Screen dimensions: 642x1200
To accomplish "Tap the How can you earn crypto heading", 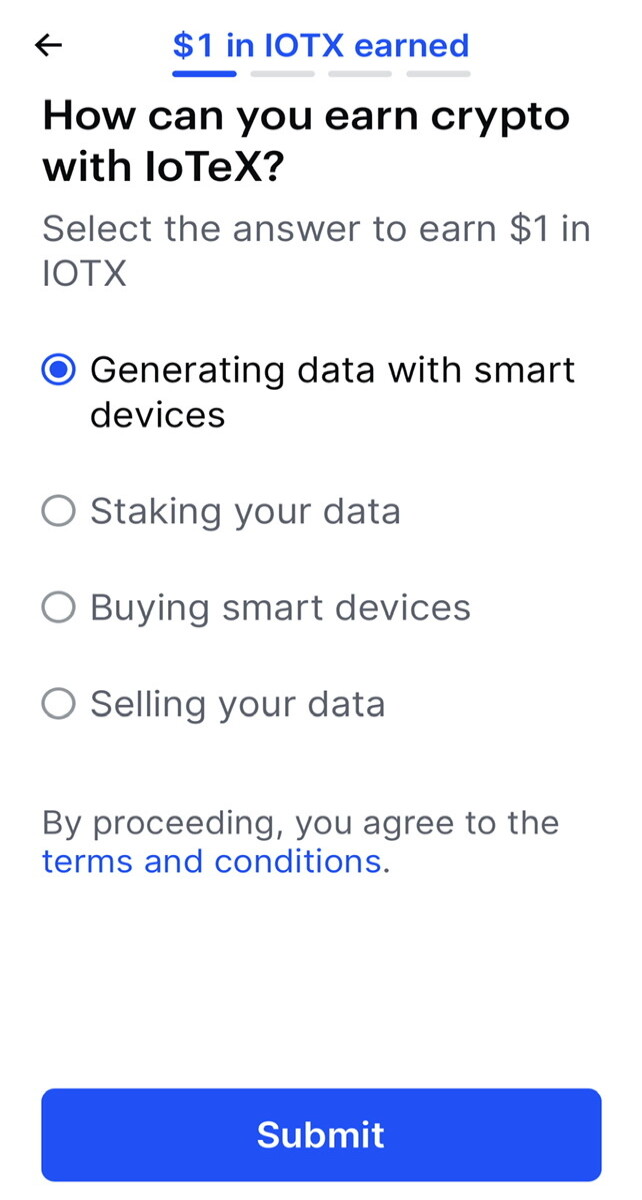I will click(306, 142).
